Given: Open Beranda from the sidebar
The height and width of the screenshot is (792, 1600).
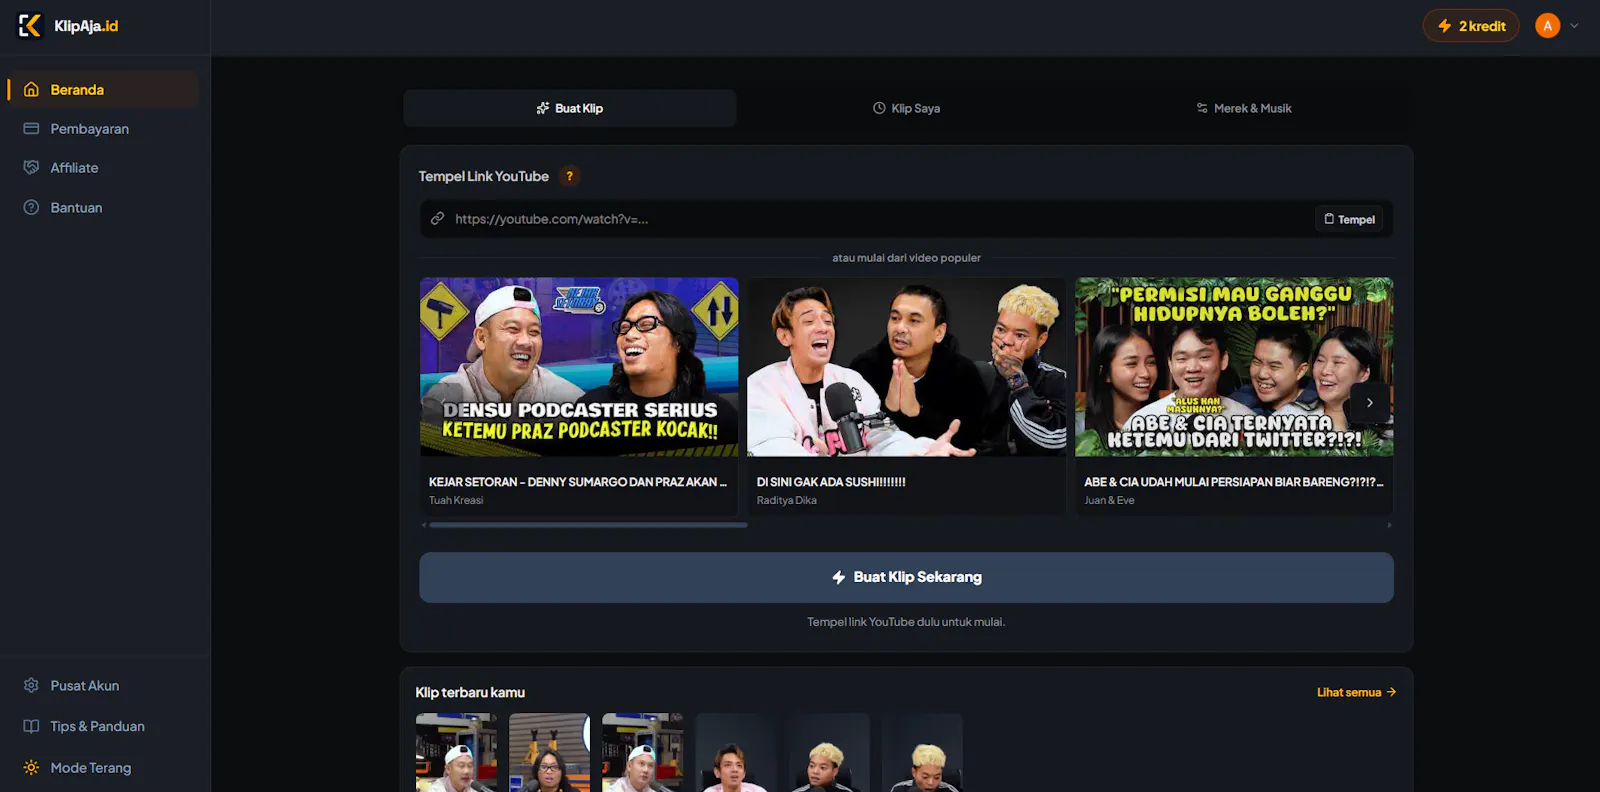Looking at the screenshot, I should pyautogui.click(x=104, y=90).
